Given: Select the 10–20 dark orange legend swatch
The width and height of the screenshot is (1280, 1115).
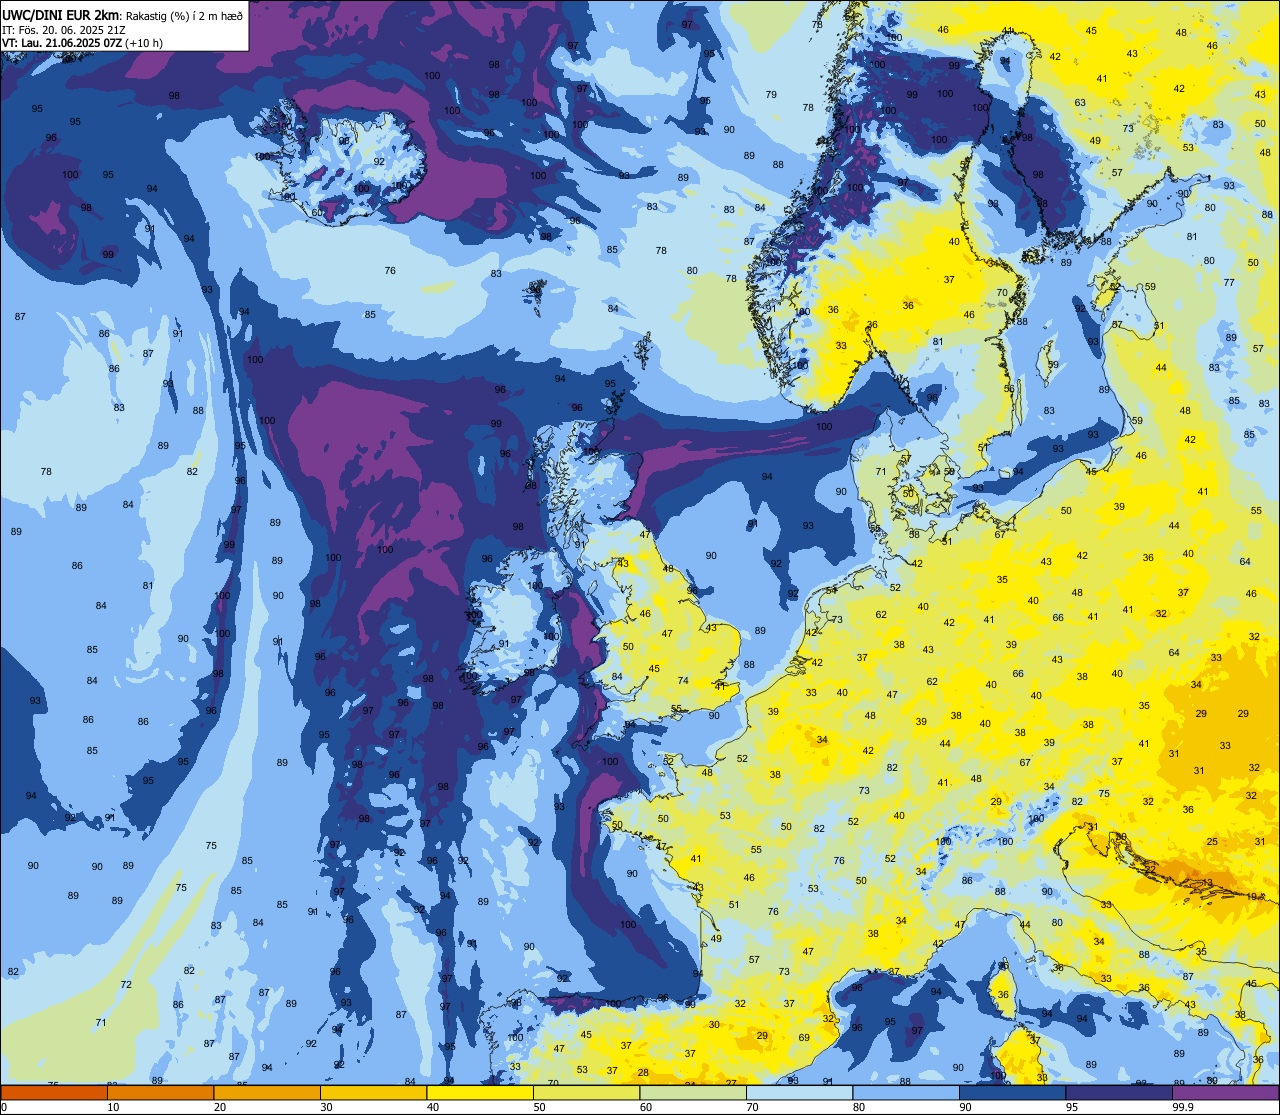Looking at the screenshot, I should 160,1093.
